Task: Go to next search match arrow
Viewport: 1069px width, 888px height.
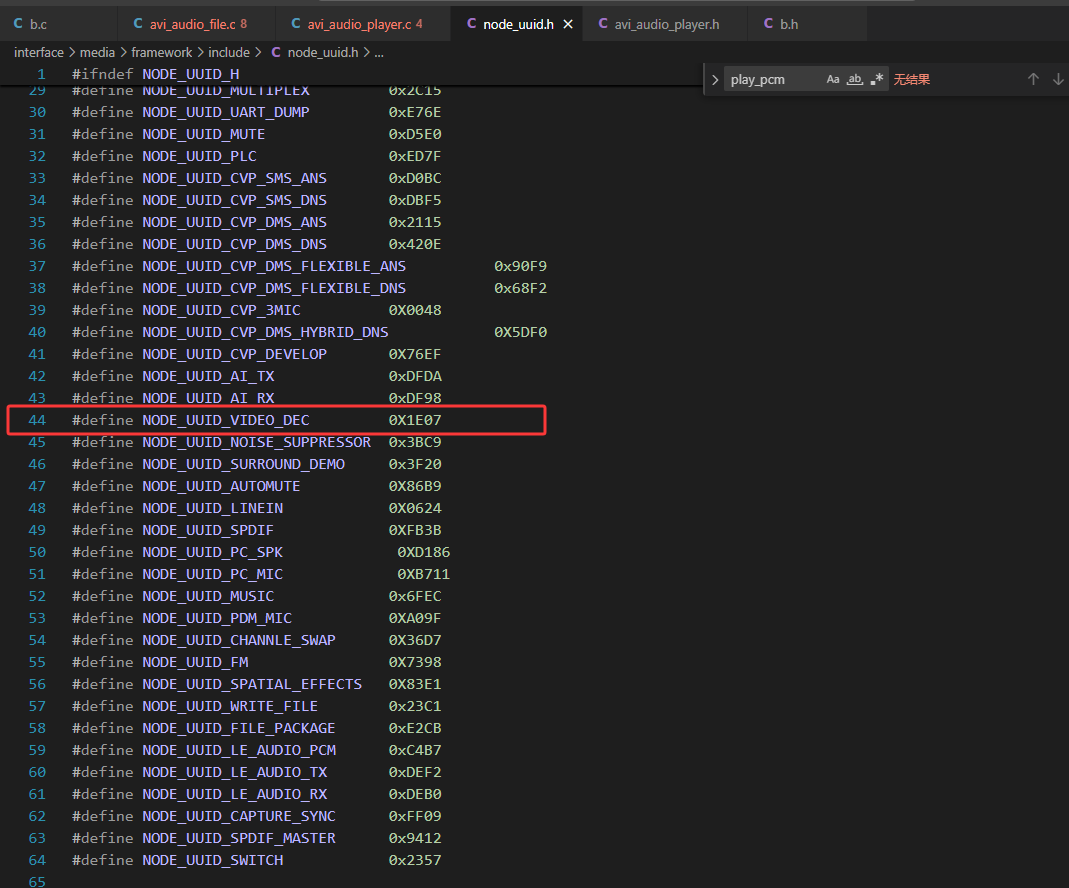Action: coord(1058,79)
